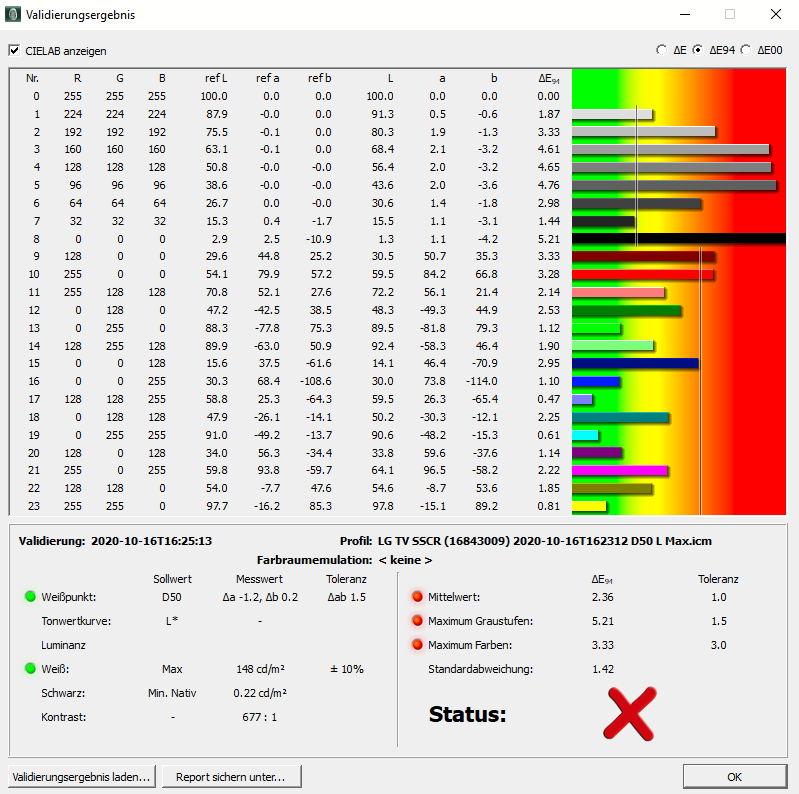
Task: Click green status dot beside Weißpunkt
Action: (31, 596)
